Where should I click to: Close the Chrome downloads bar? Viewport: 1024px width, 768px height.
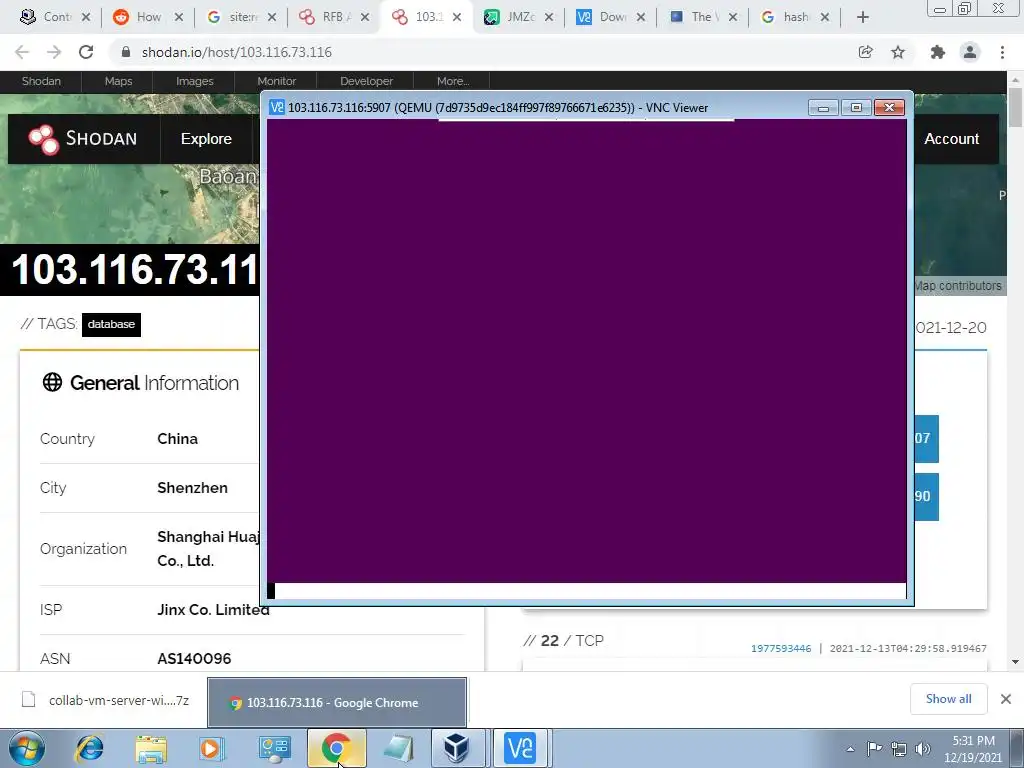[1006, 699]
